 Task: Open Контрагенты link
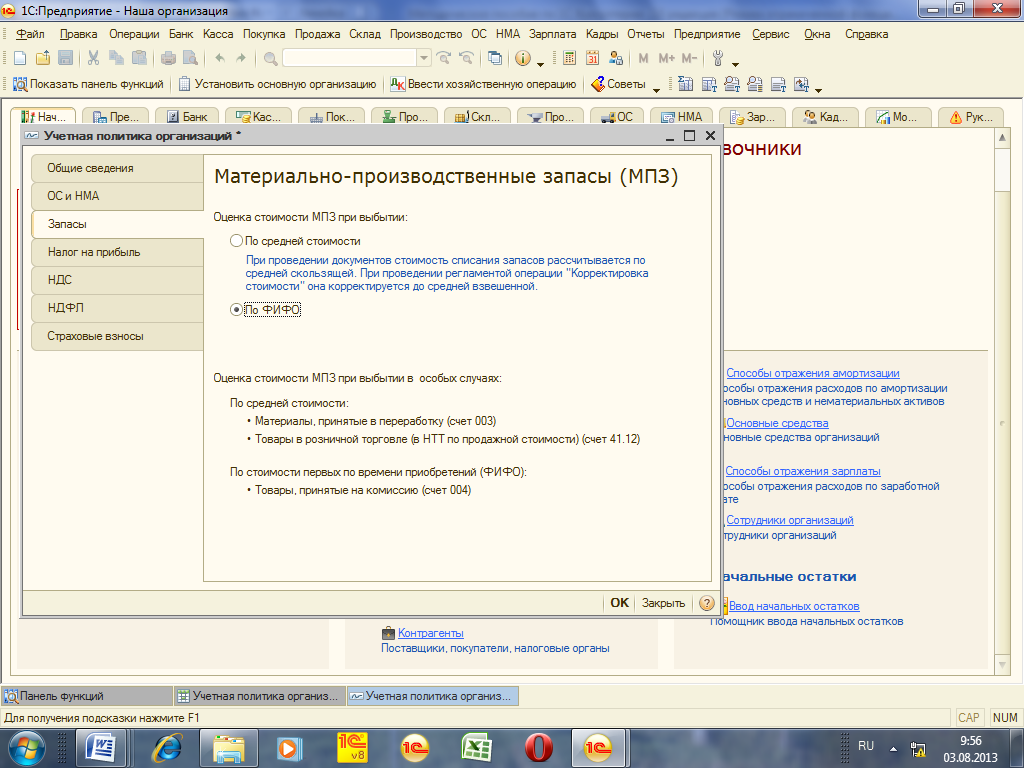tap(430, 633)
